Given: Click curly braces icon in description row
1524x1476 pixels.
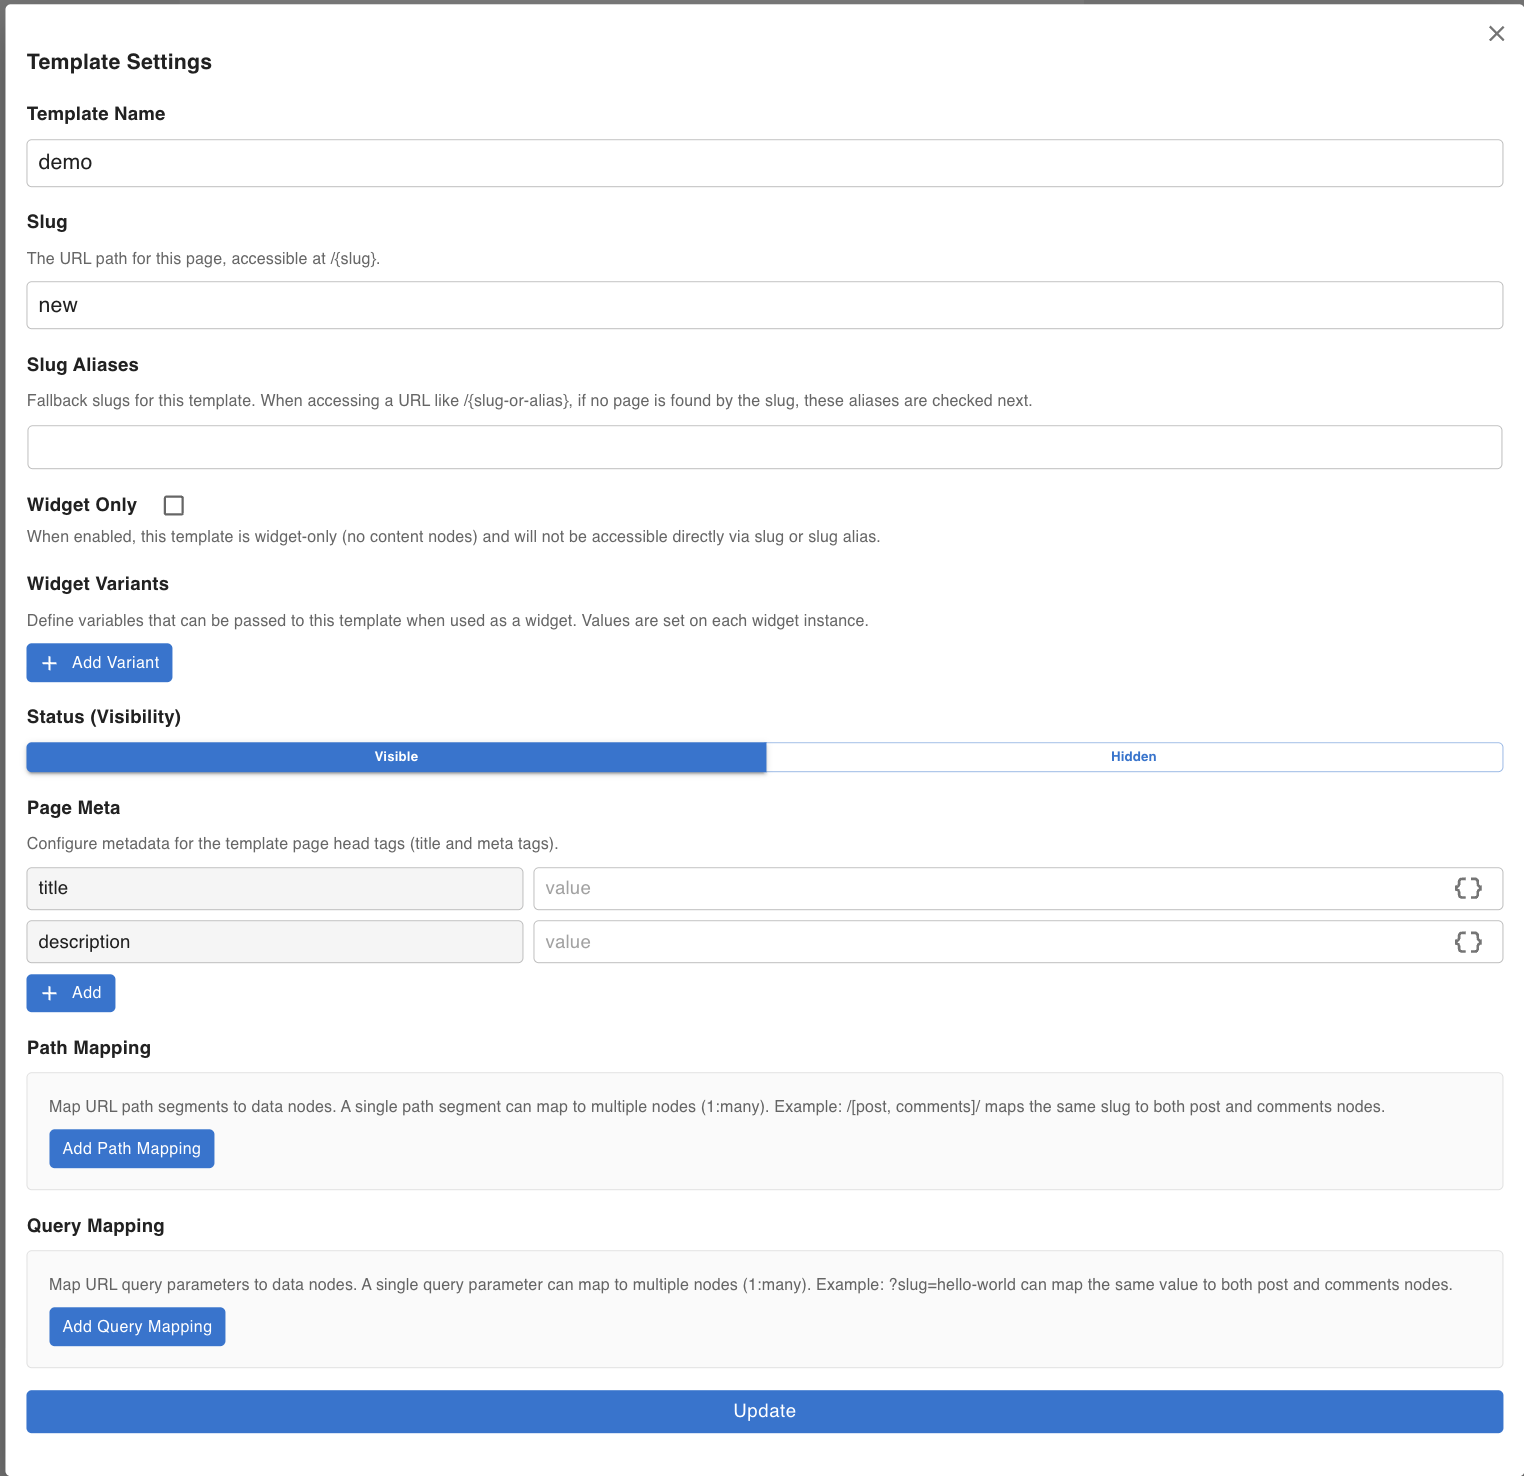Looking at the screenshot, I should [1467, 942].
